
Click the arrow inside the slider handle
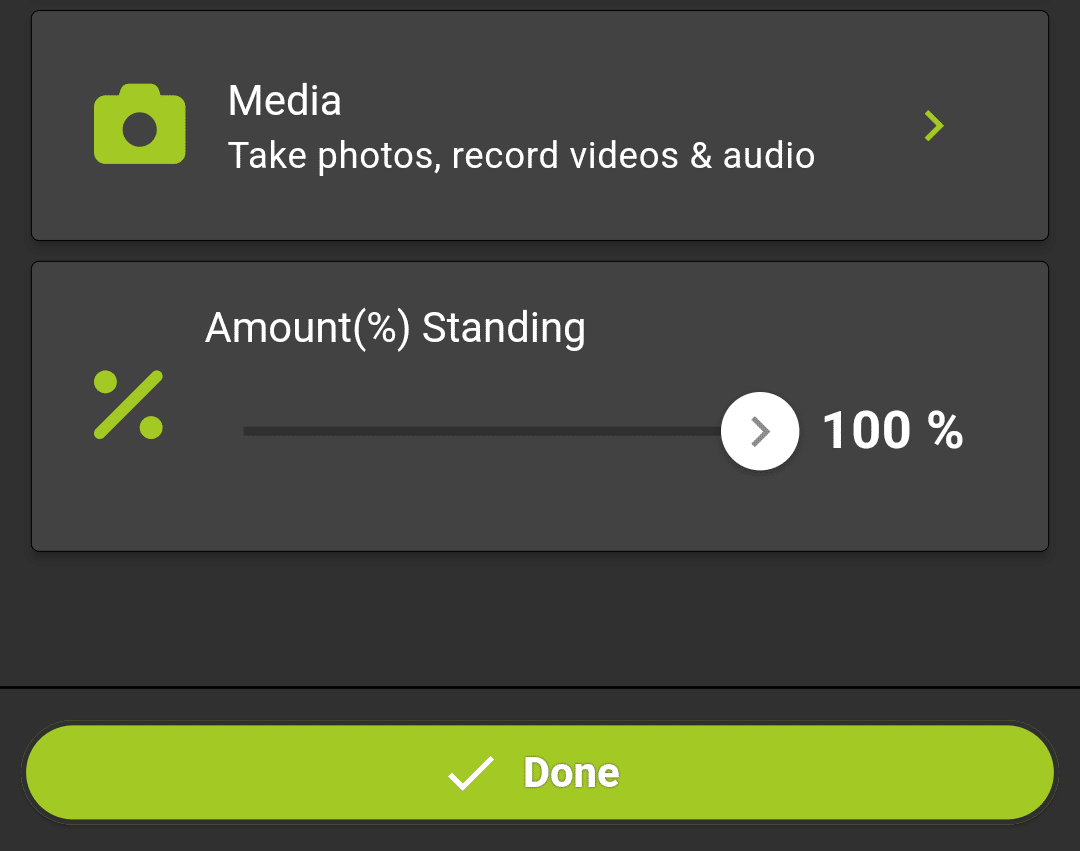[761, 431]
